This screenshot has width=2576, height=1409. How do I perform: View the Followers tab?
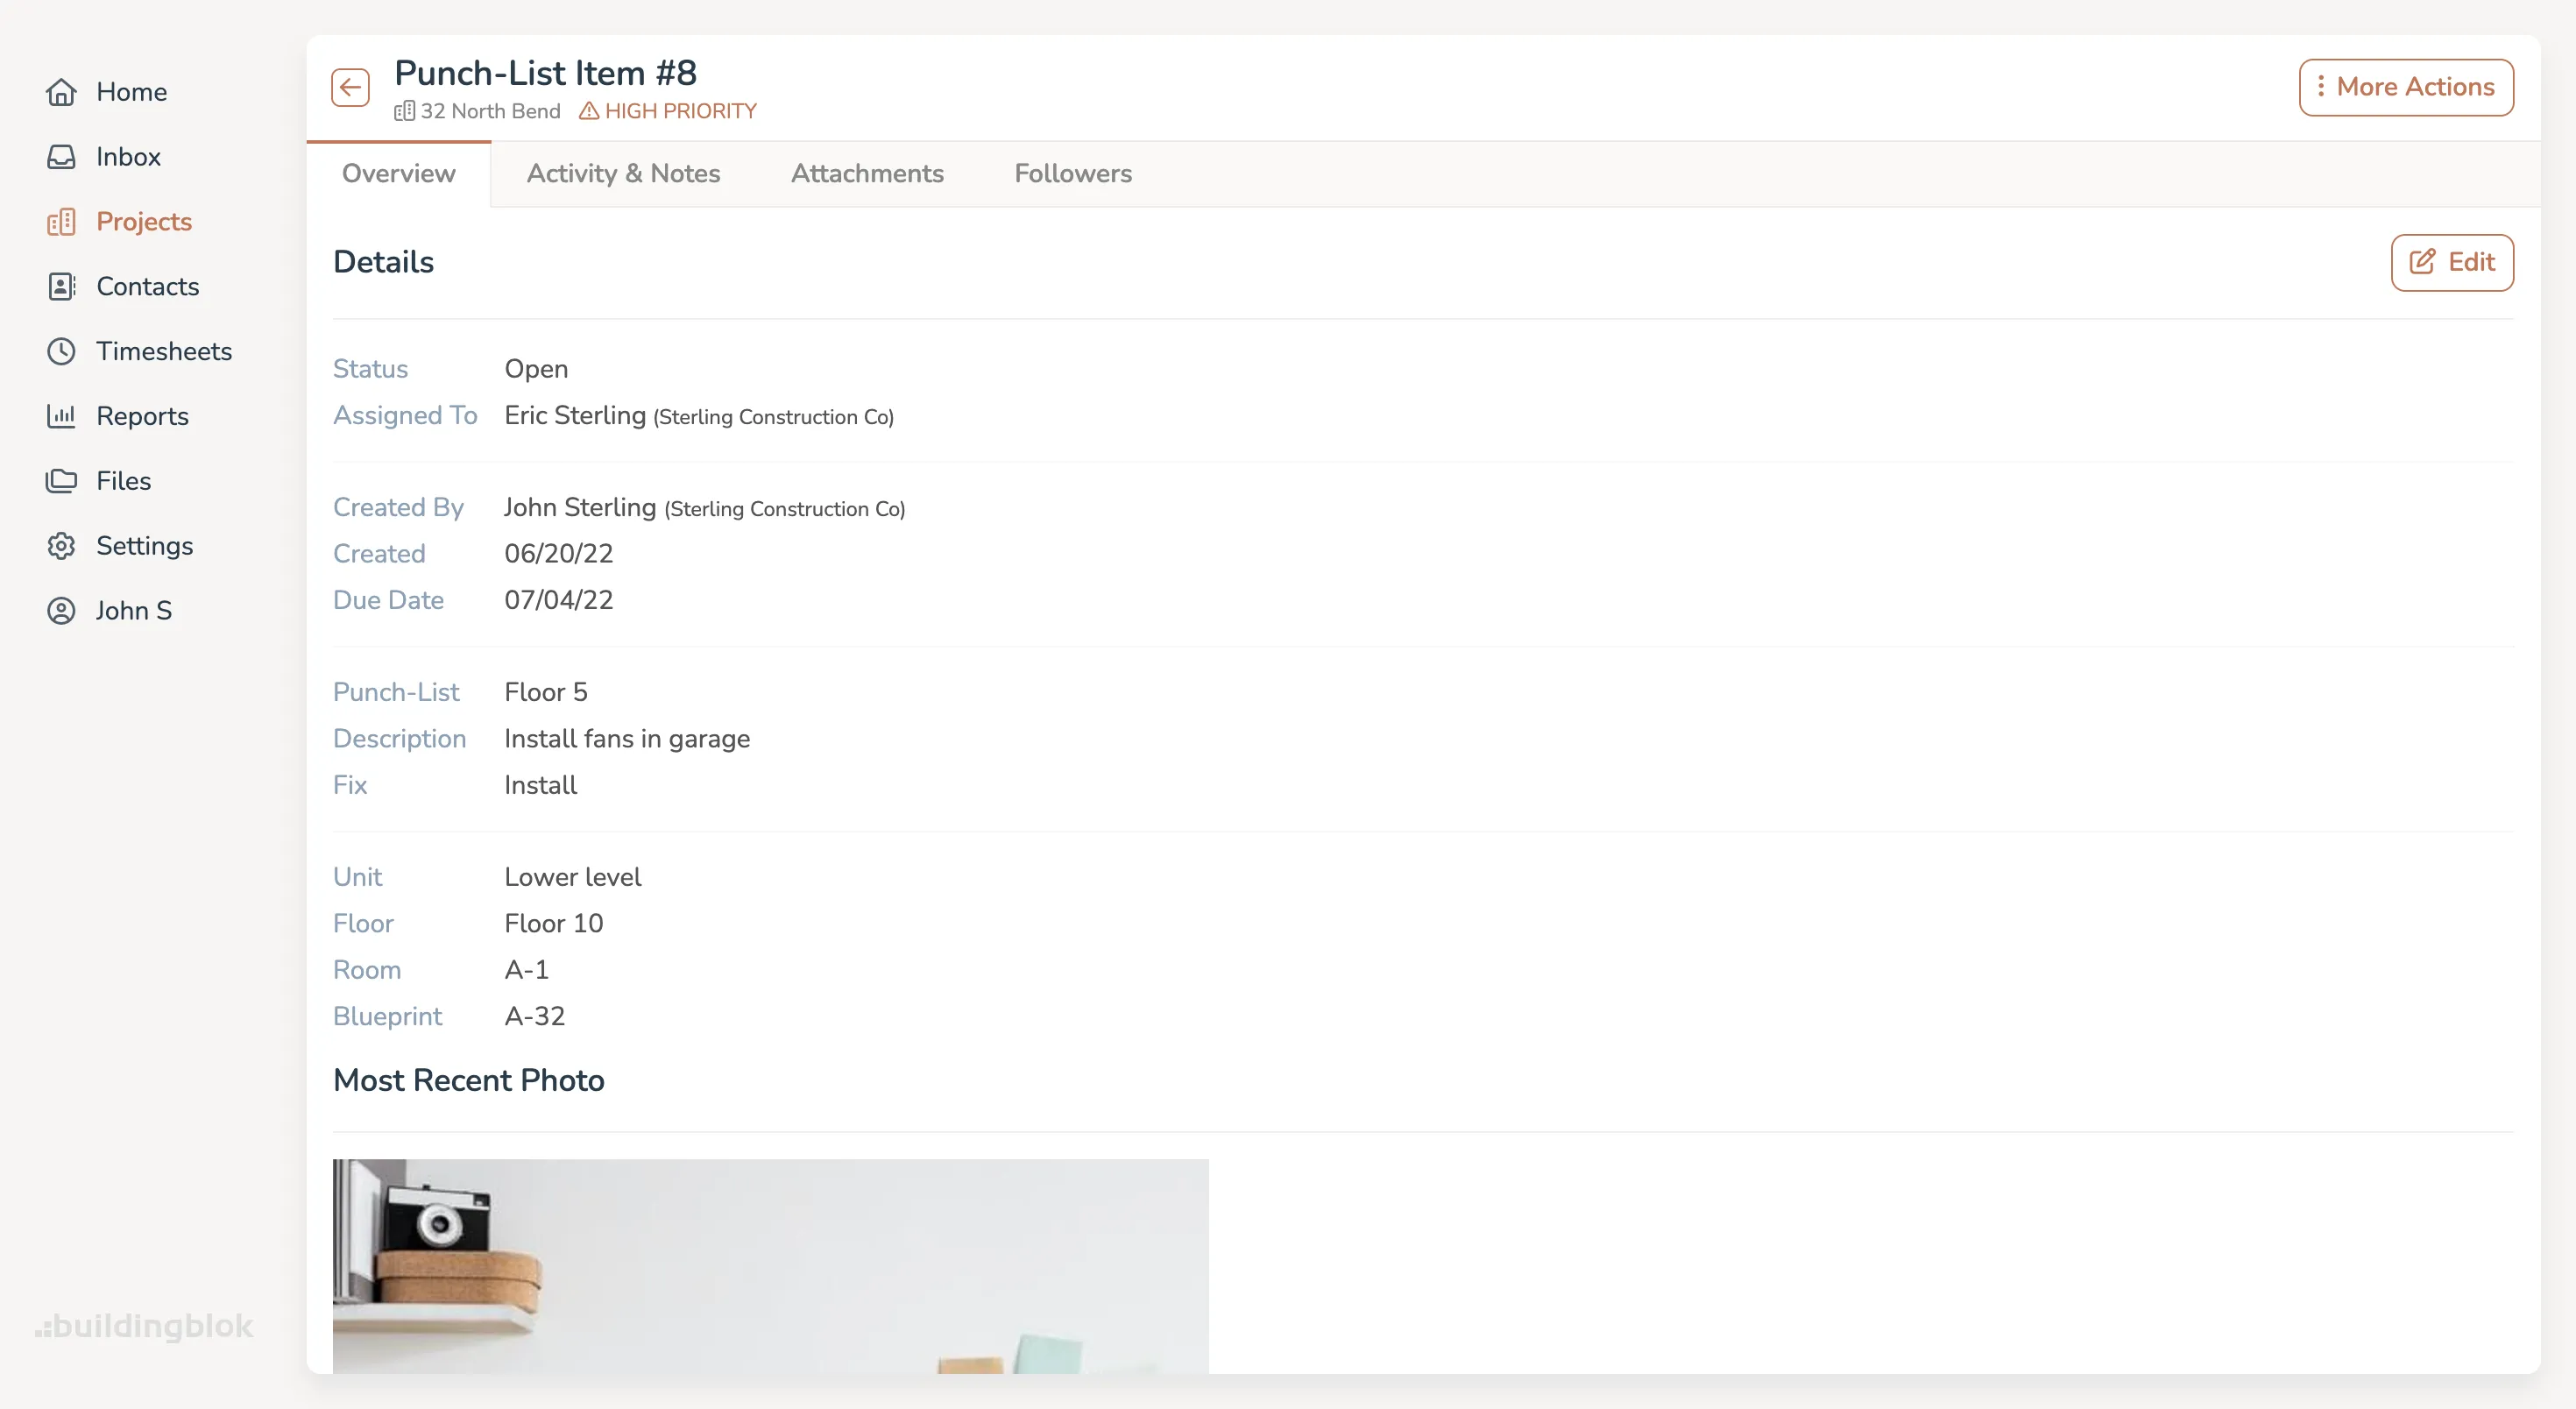coord(1073,173)
